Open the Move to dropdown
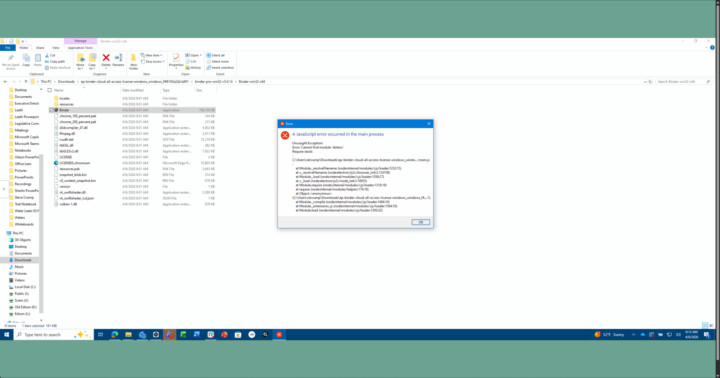 [80, 62]
